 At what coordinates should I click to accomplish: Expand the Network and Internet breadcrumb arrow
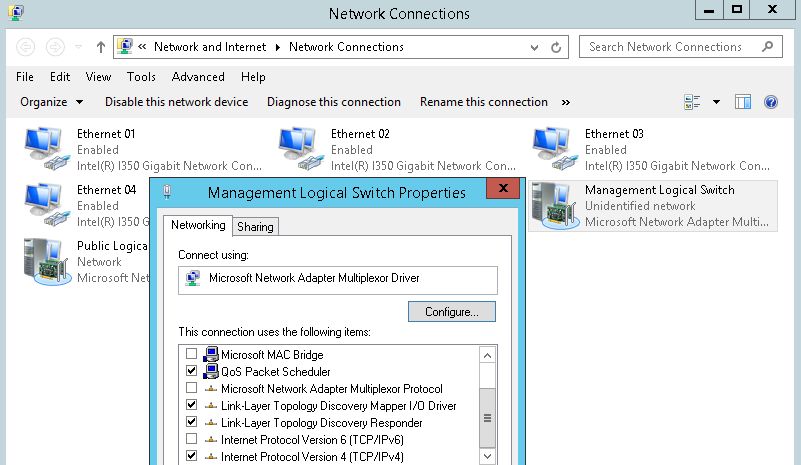[x=278, y=48]
